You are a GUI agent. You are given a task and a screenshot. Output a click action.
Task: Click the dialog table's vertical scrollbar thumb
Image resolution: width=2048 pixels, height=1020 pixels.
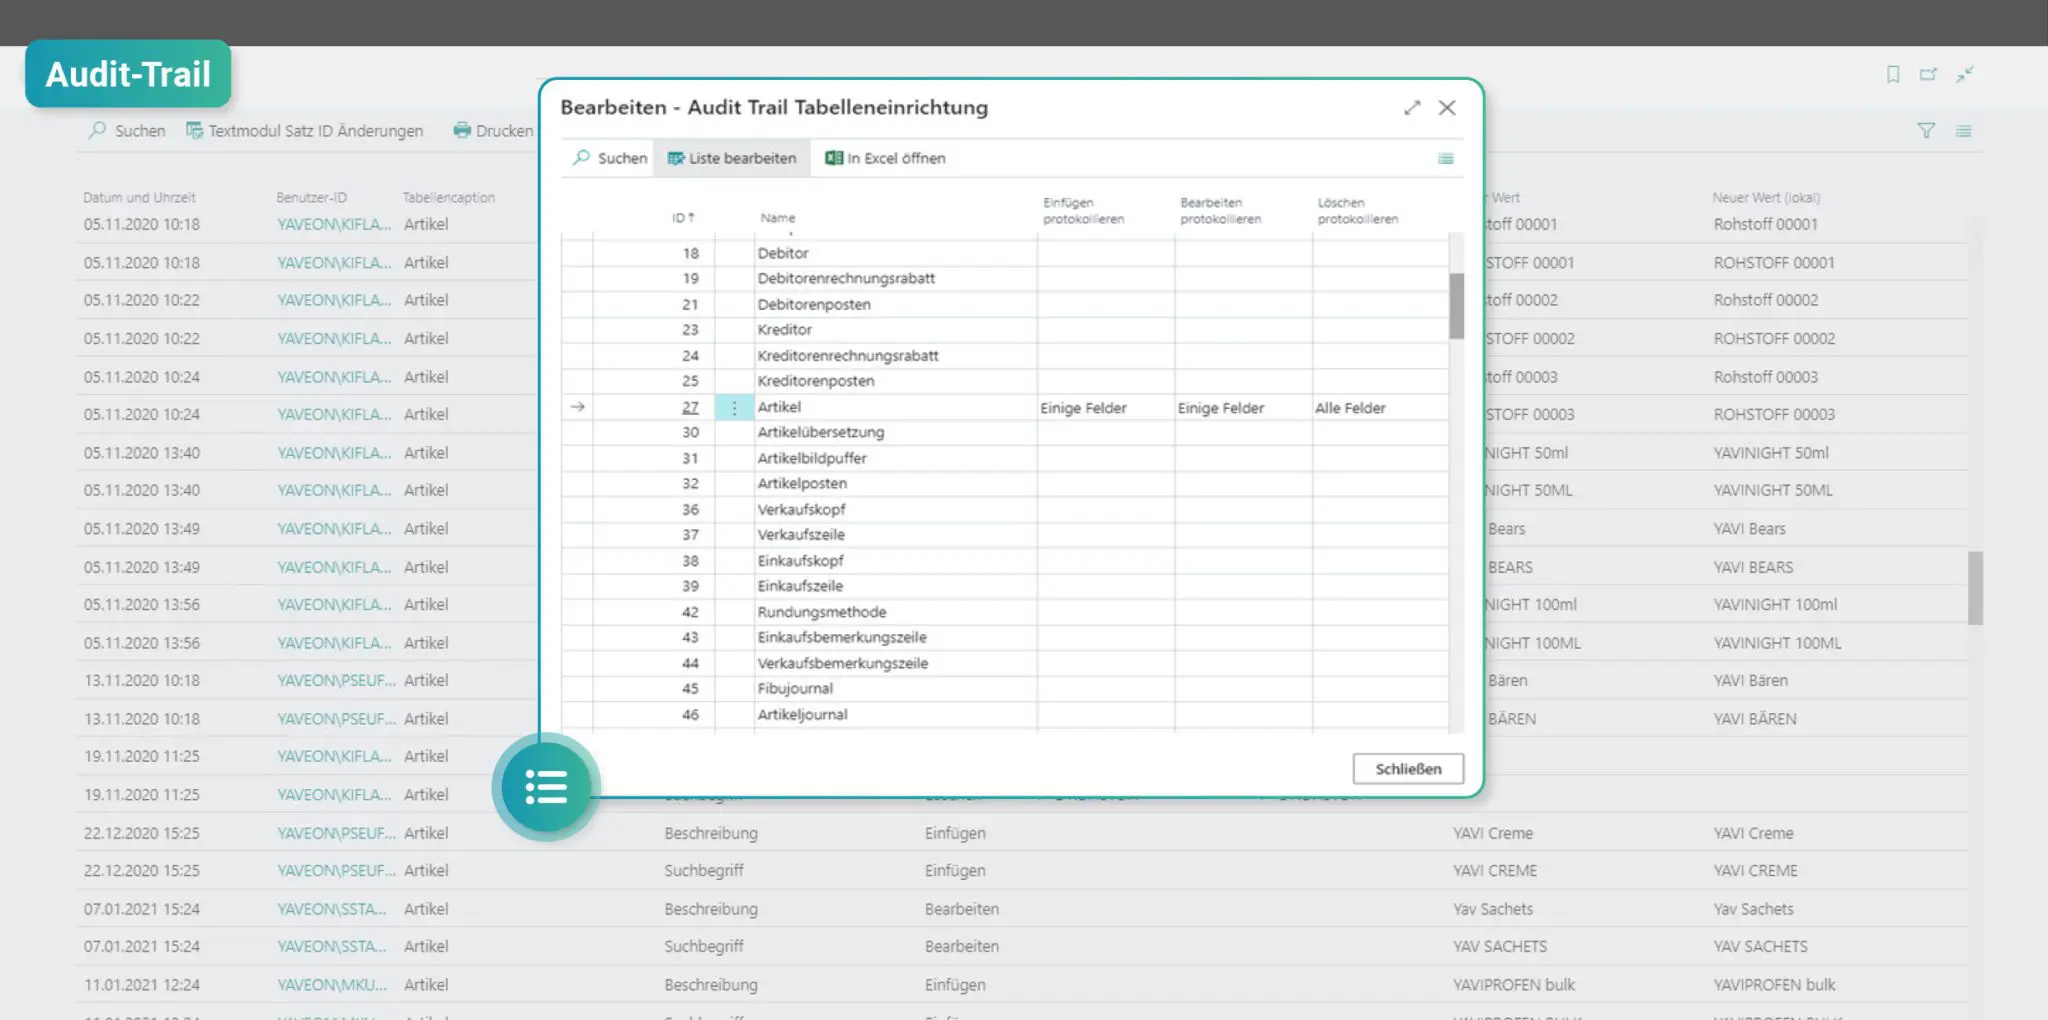[1457, 306]
